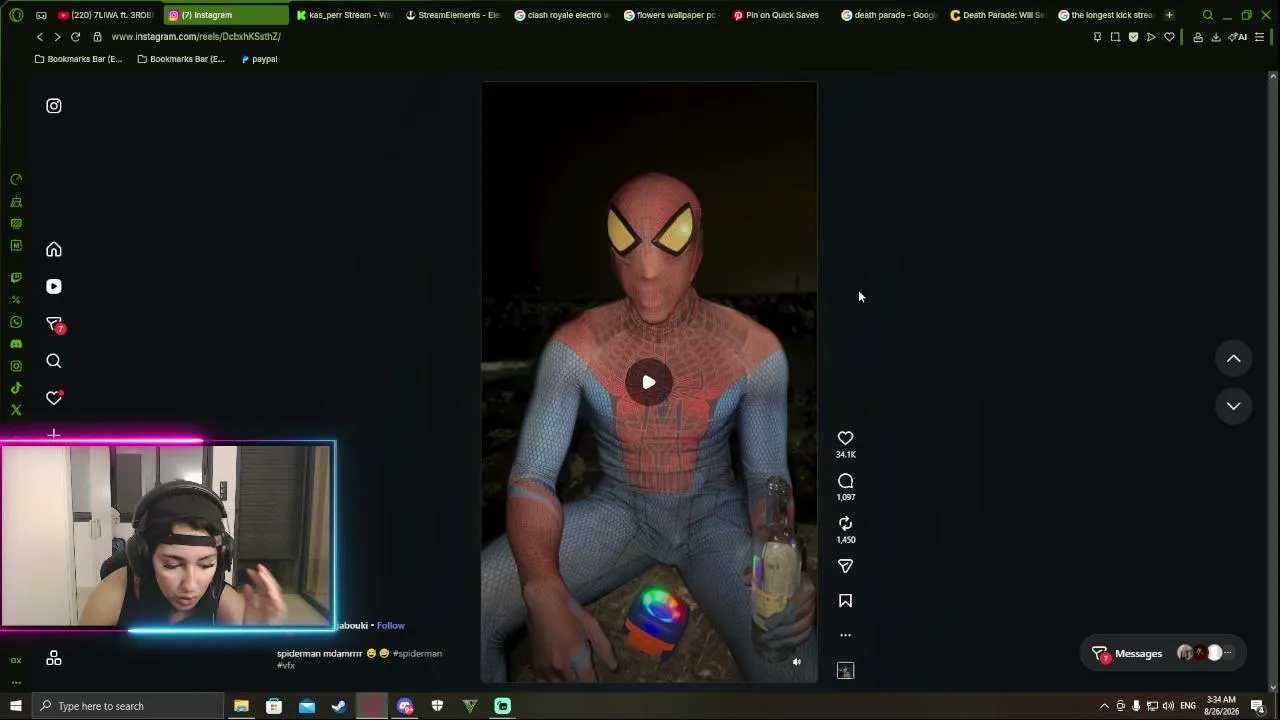Image resolution: width=1280 pixels, height=720 pixels.
Task: Open the Reels icon in Instagram sidebar
Action: point(54,287)
